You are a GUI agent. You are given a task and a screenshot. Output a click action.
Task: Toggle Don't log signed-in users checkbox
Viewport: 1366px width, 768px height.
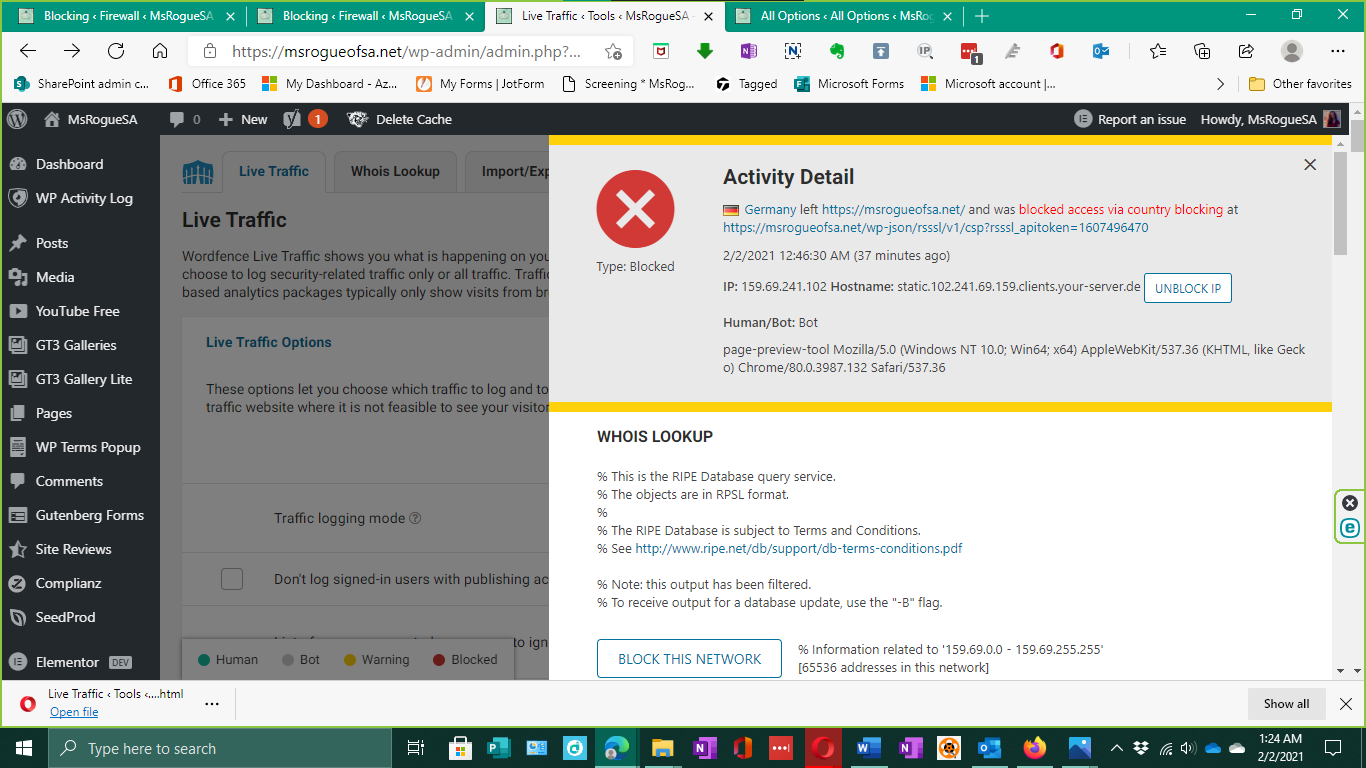click(x=232, y=579)
